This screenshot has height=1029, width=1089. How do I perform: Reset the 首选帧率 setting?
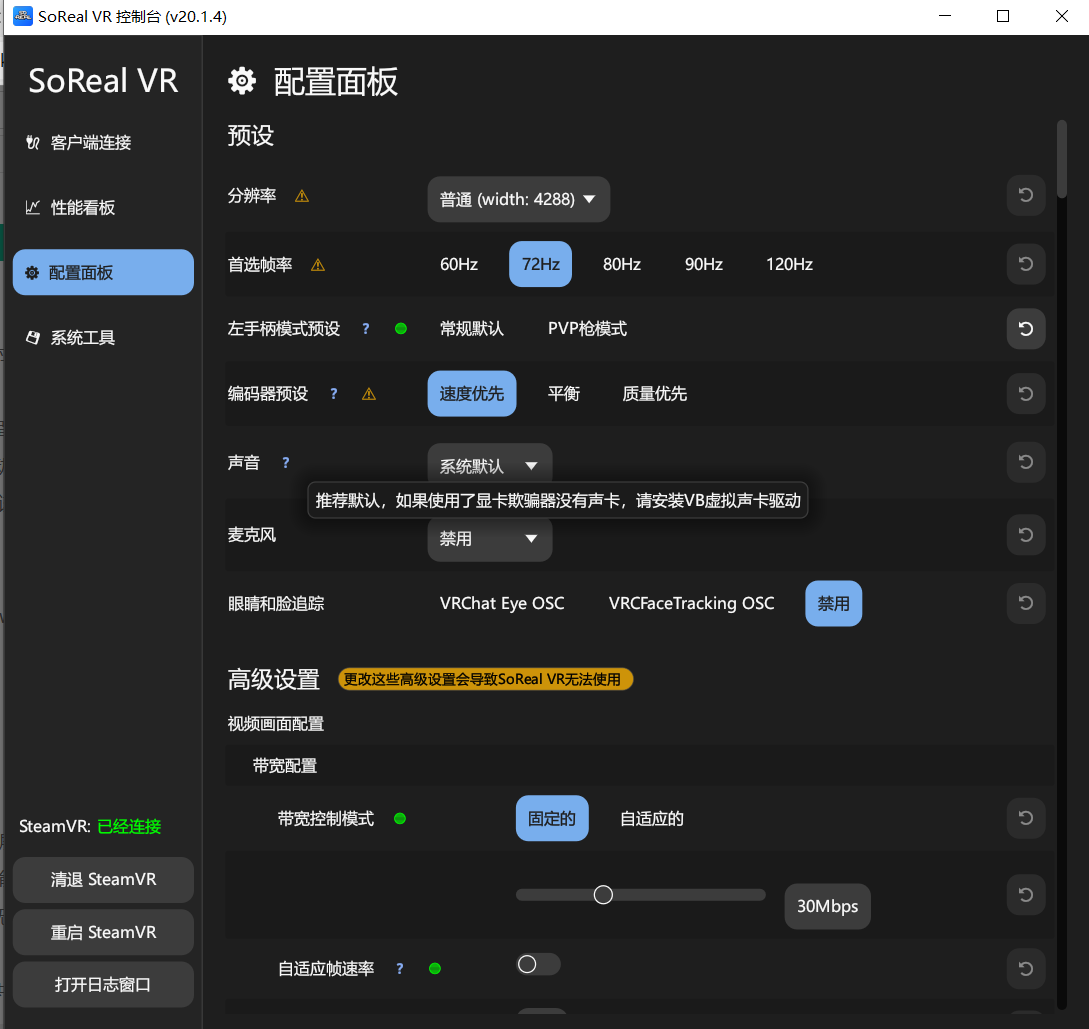tap(1026, 264)
